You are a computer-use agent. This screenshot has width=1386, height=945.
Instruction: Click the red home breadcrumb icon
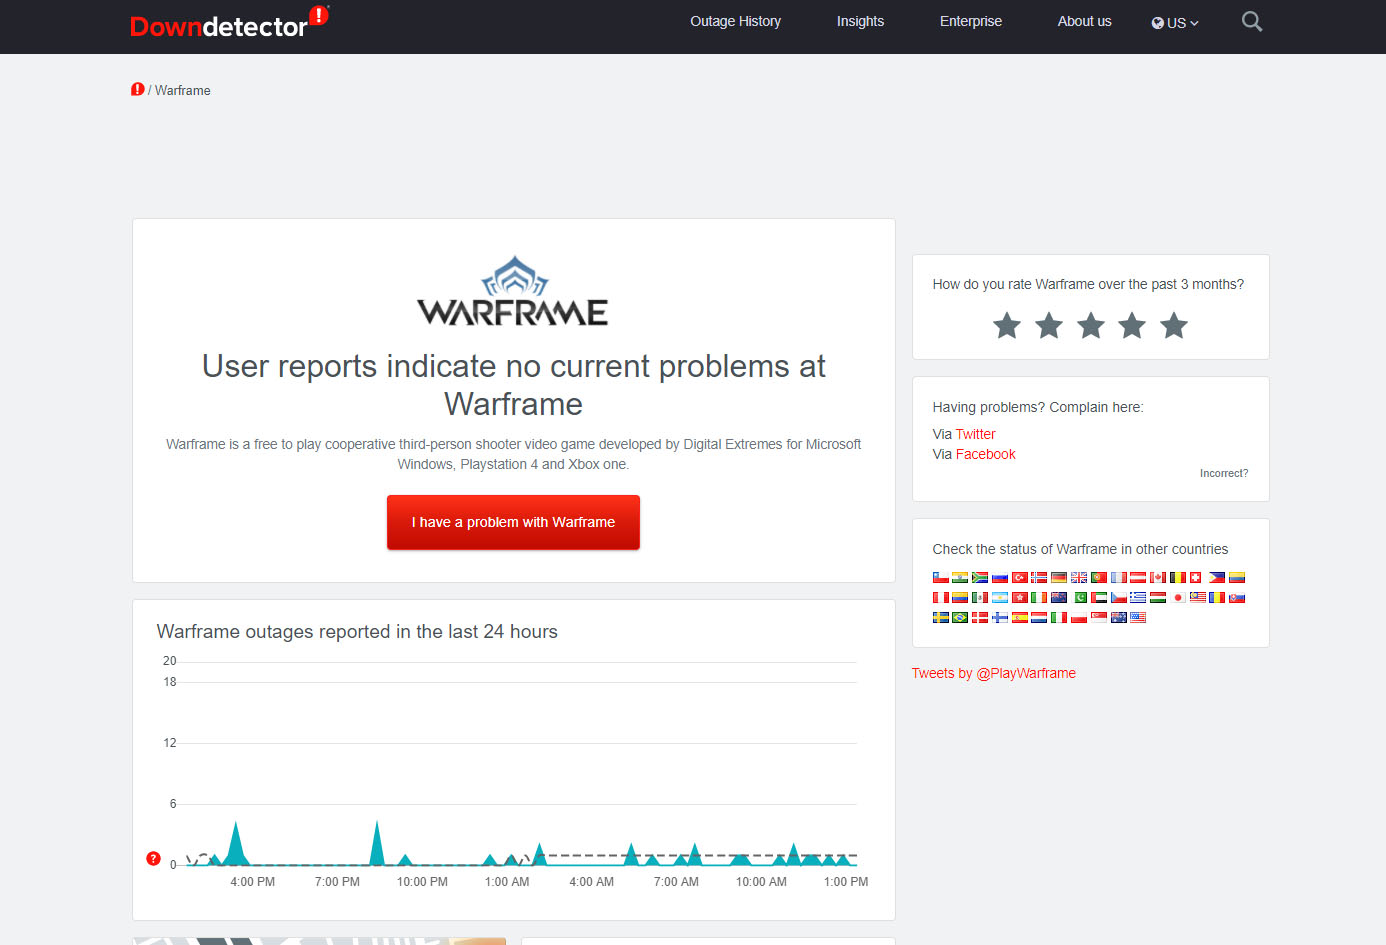[138, 90]
